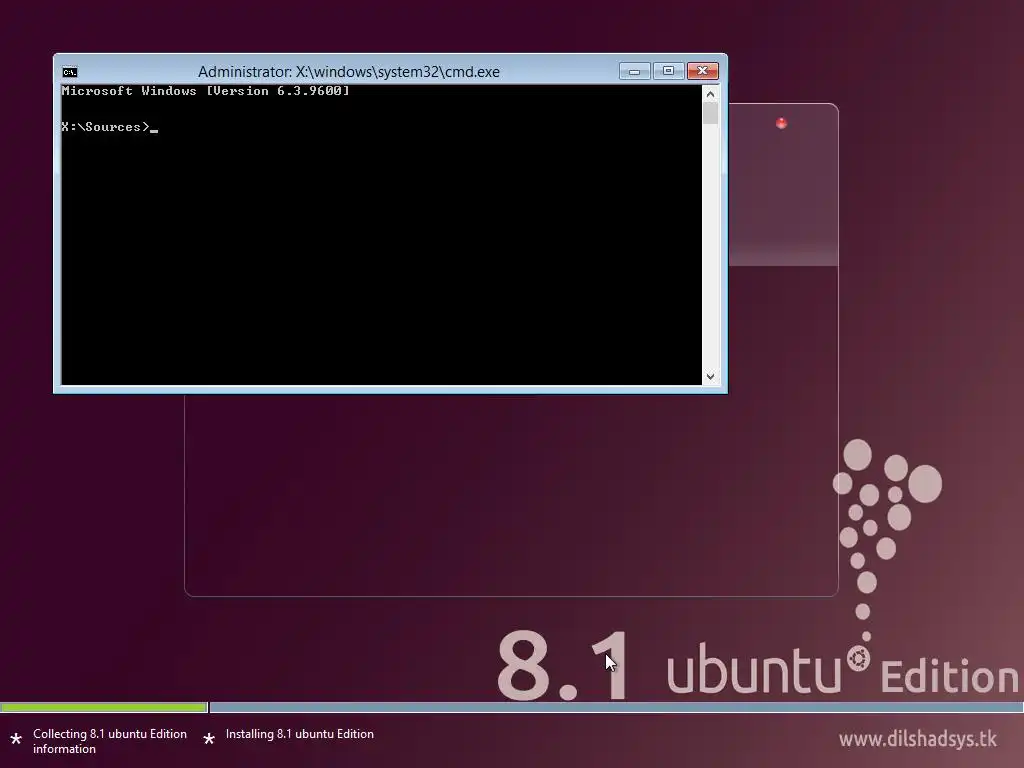1024x768 pixels.
Task: Click the 'Microsoft Windows [Version 6.3.9600]' line
Action: pos(206,91)
